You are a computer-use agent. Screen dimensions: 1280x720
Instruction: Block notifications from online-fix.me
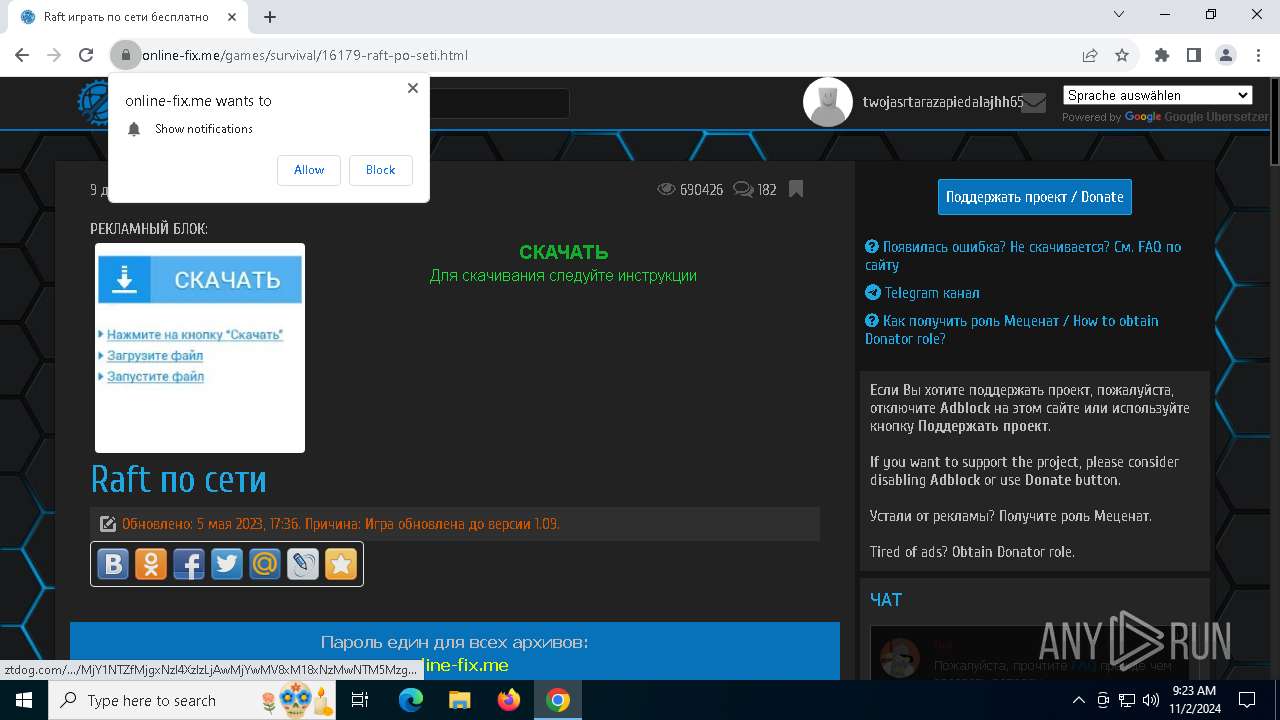[380, 170]
